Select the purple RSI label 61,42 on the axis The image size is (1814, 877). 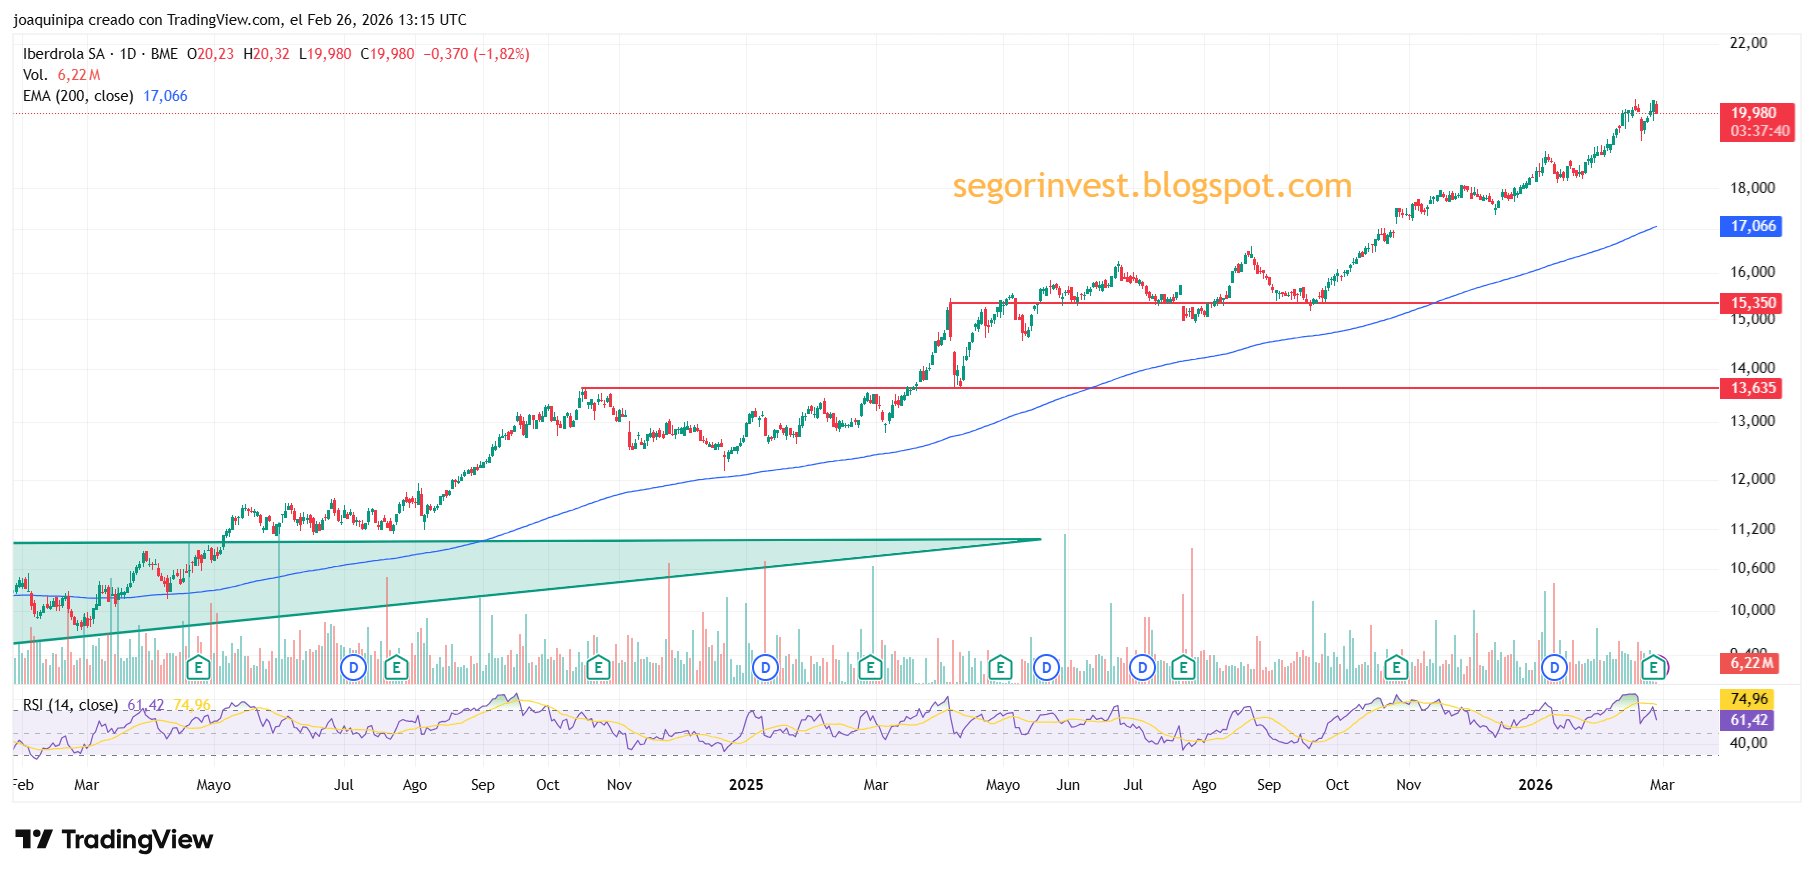1747,720
